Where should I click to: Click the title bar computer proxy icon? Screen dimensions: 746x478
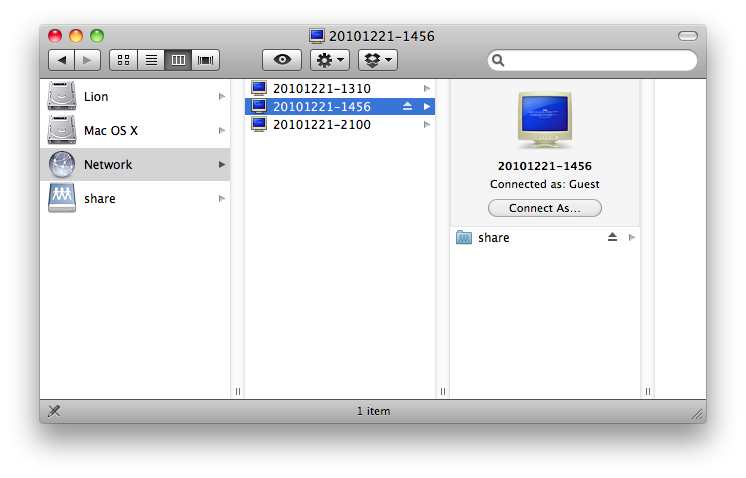pos(317,36)
